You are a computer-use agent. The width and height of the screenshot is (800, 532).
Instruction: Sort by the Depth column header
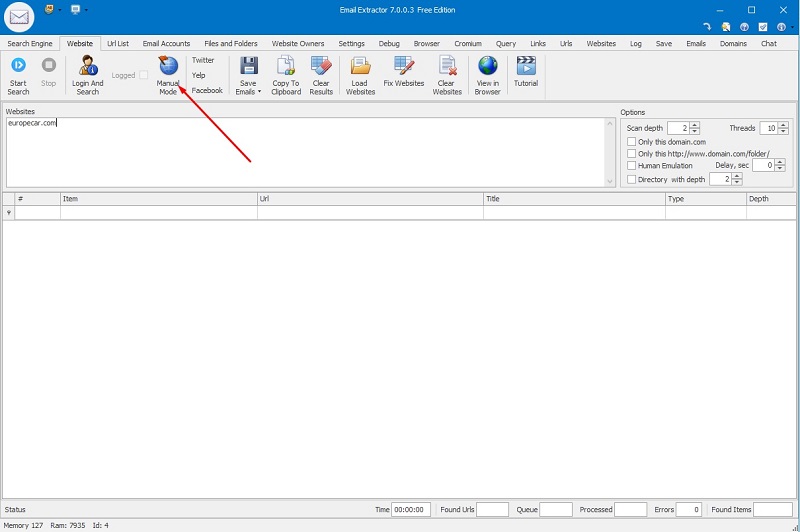pyautogui.click(x=771, y=199)
